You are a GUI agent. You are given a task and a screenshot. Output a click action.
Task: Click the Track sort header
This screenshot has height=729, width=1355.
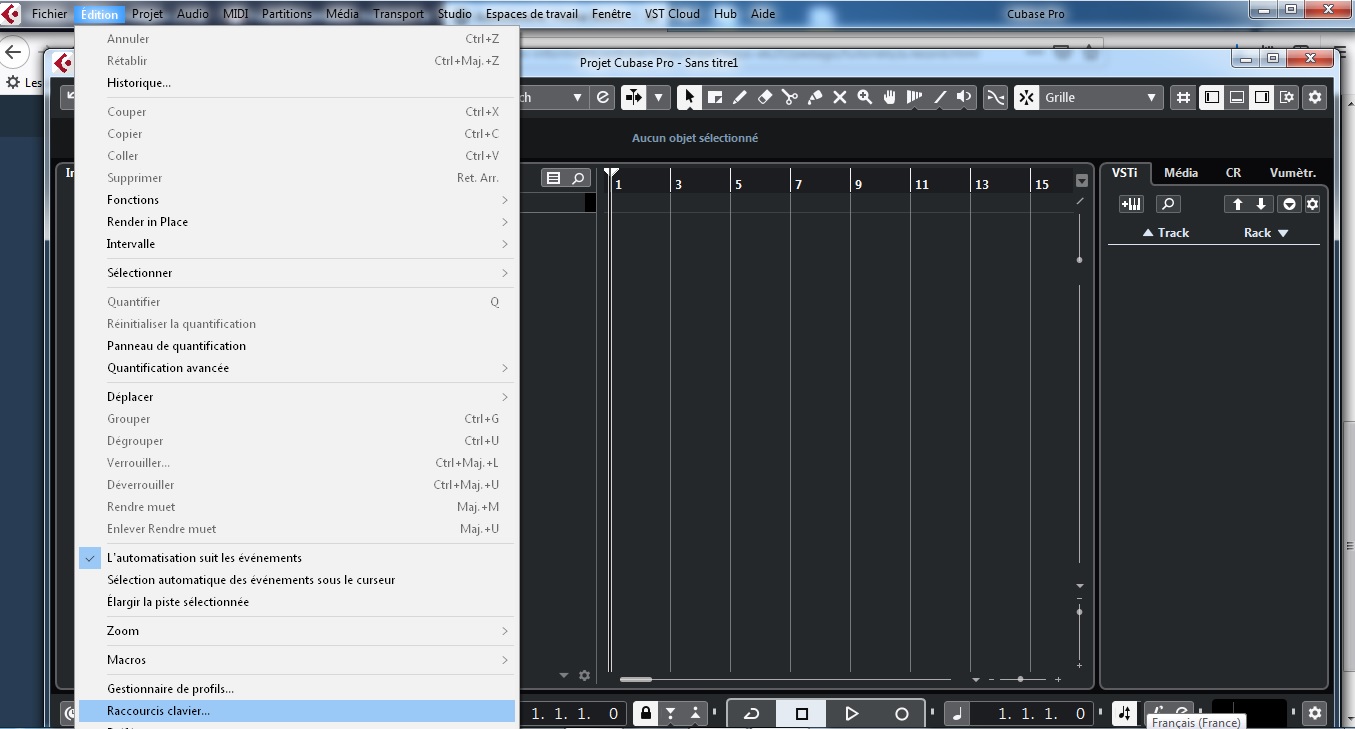1166,233
